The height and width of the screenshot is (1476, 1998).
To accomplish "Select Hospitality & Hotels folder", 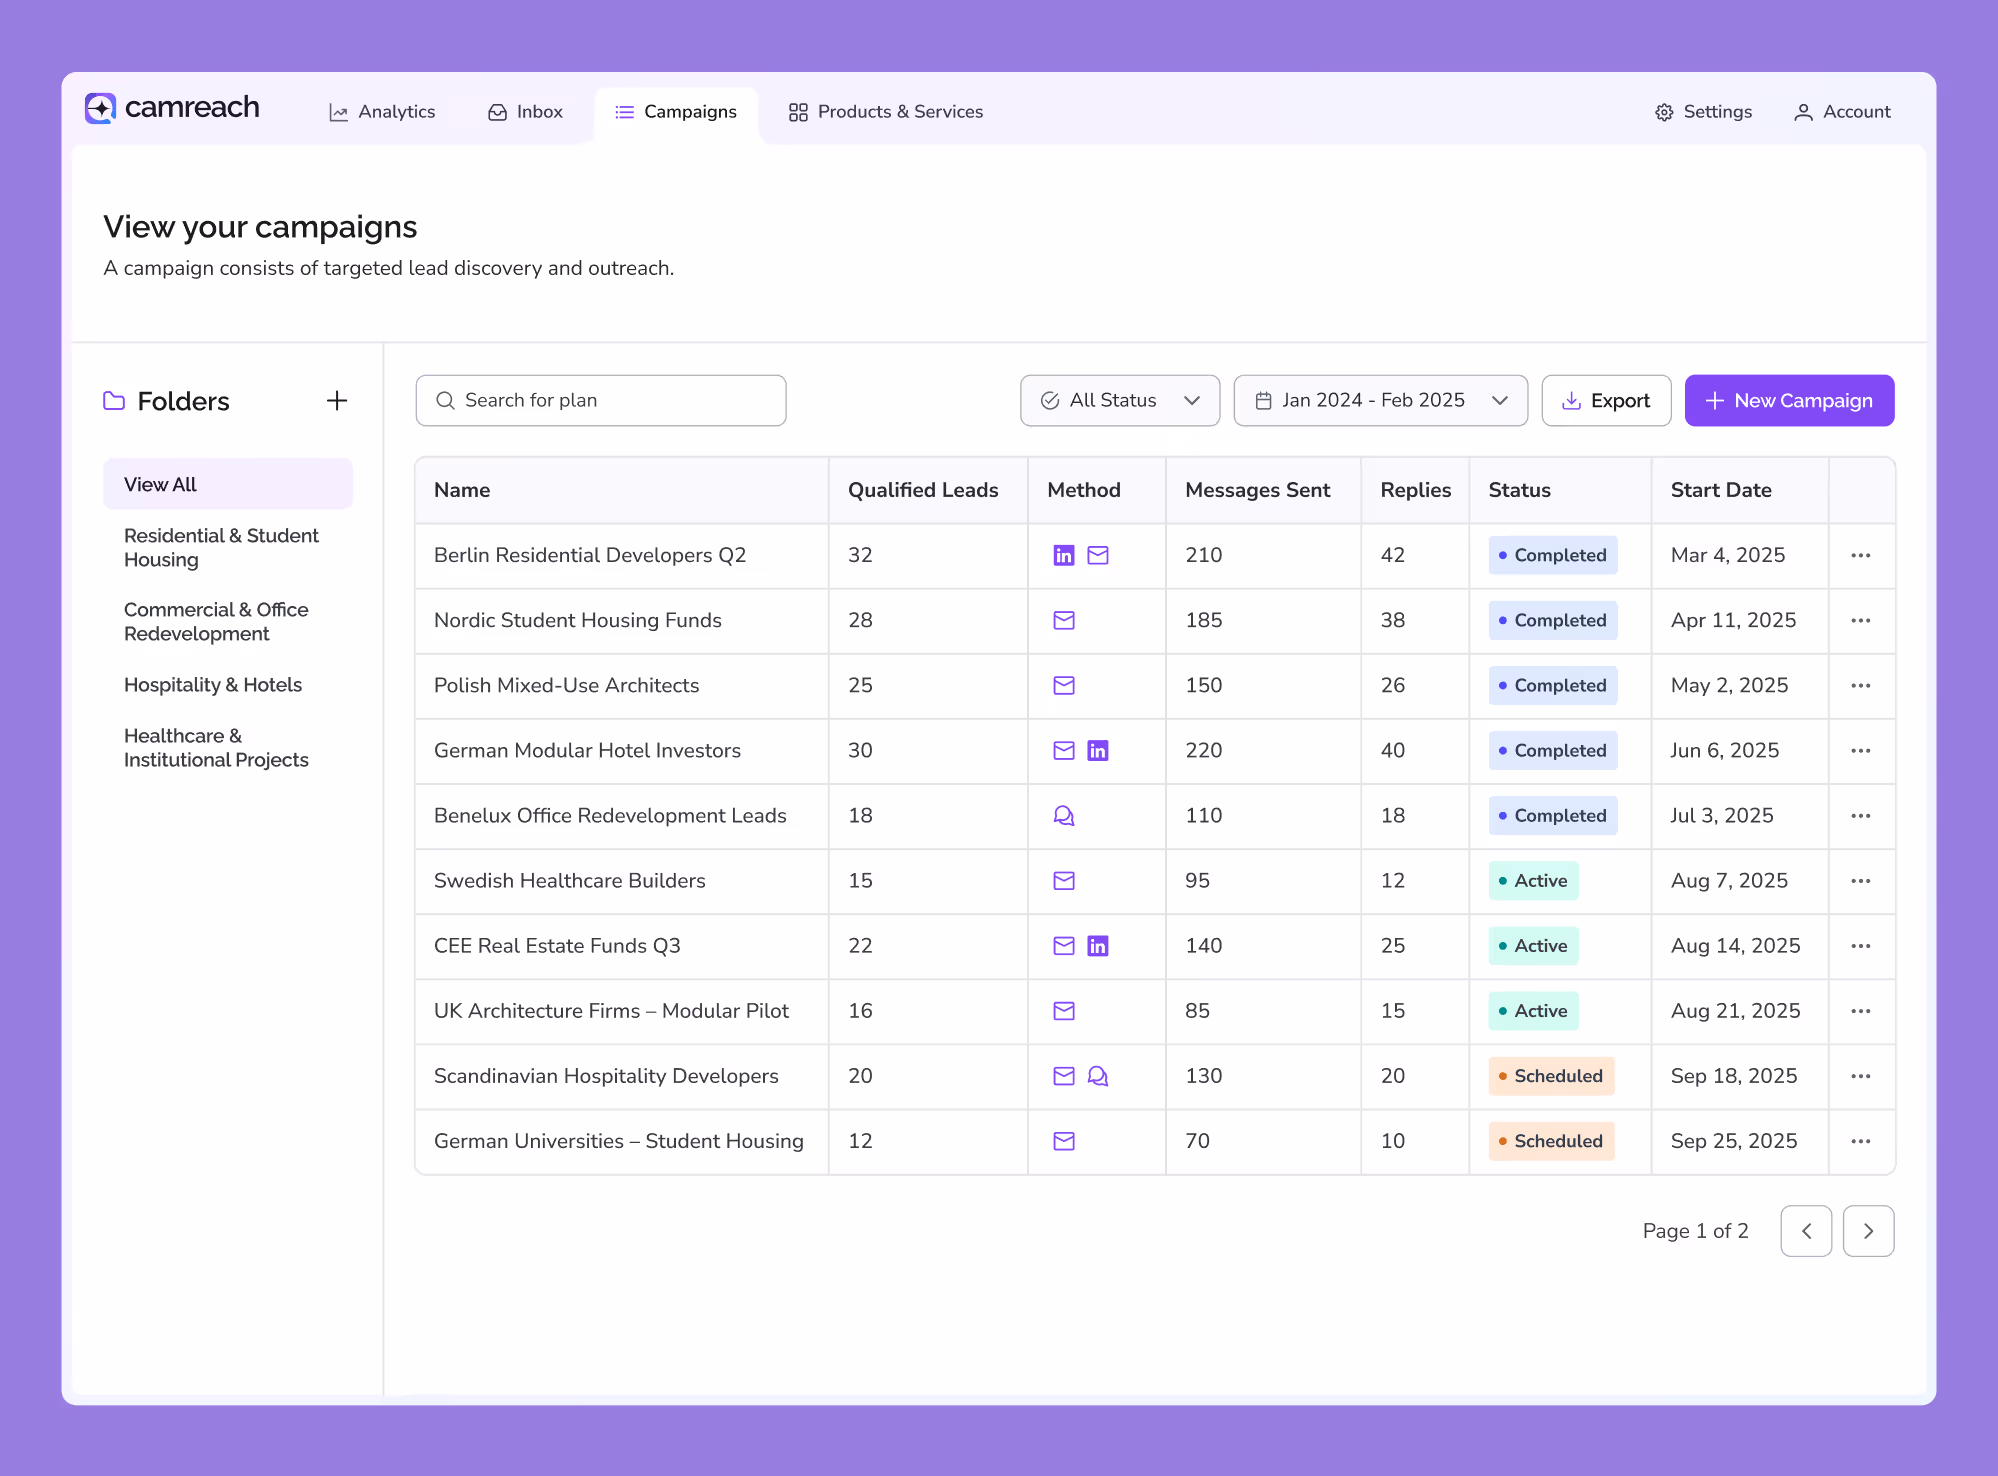I will click(x=213, y=685).
